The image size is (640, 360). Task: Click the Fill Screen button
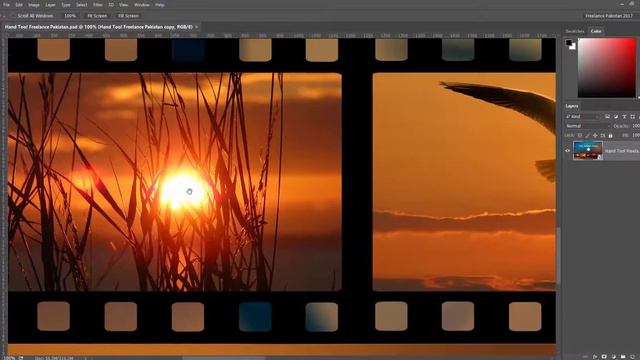click(128, 16)
